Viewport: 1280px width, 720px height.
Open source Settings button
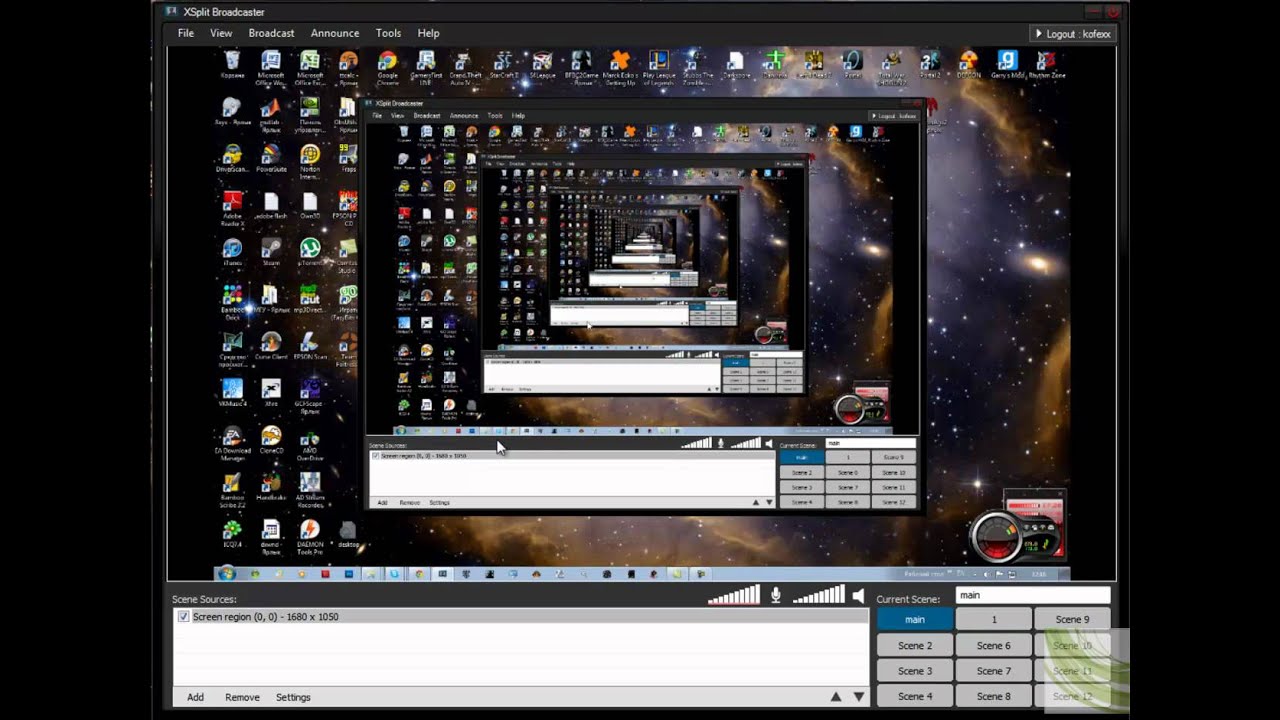click(293, 697)
